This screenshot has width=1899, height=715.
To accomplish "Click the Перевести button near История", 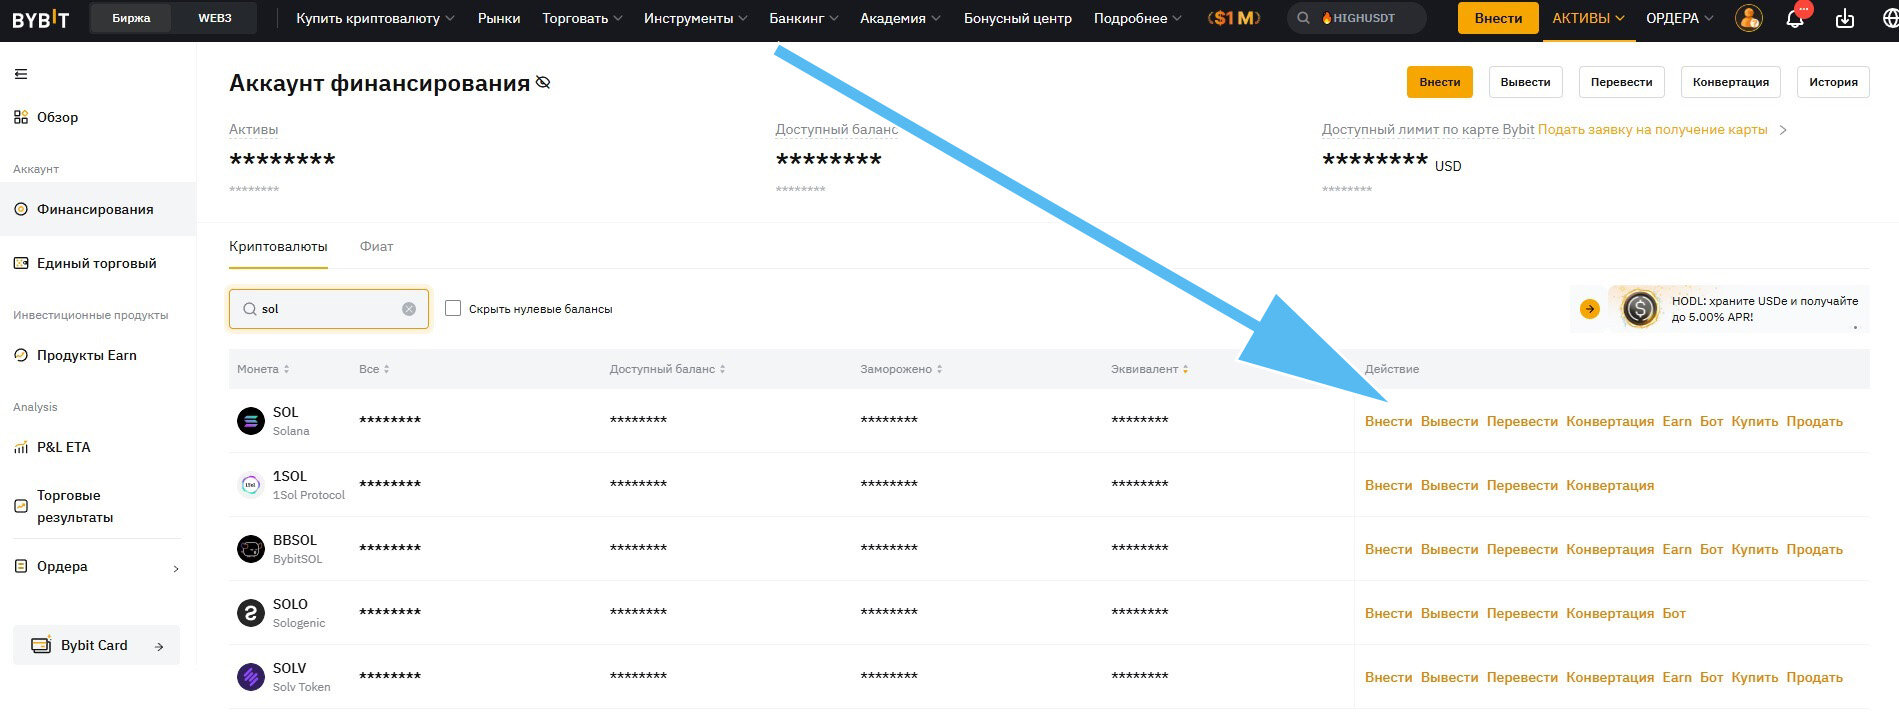I will 1621,82.
